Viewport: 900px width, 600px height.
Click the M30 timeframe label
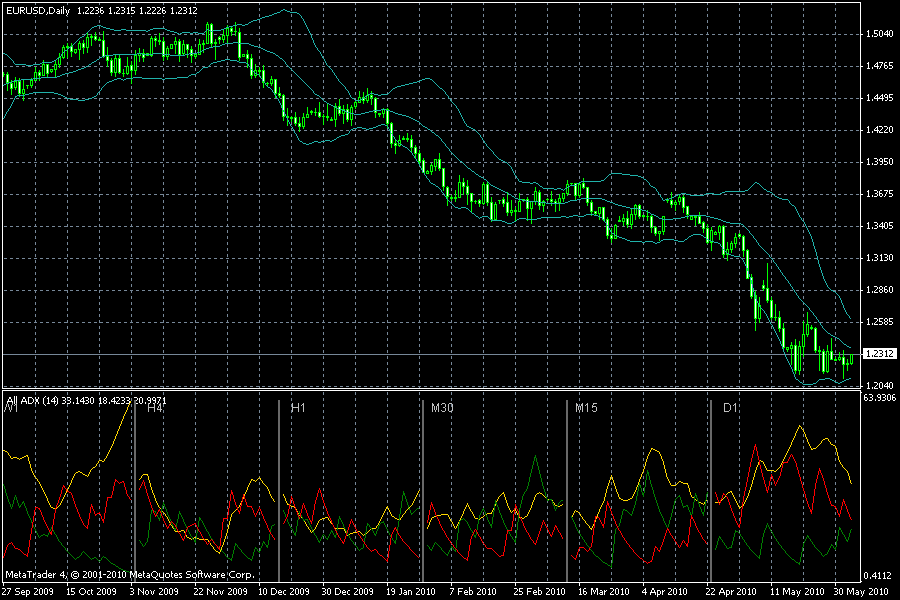(x=442, y=408)
